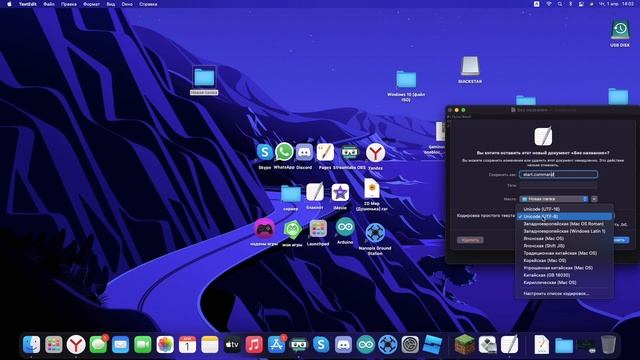The image size is (640, 360).
Task: Open the Apple menu
Action: [9, 4]
